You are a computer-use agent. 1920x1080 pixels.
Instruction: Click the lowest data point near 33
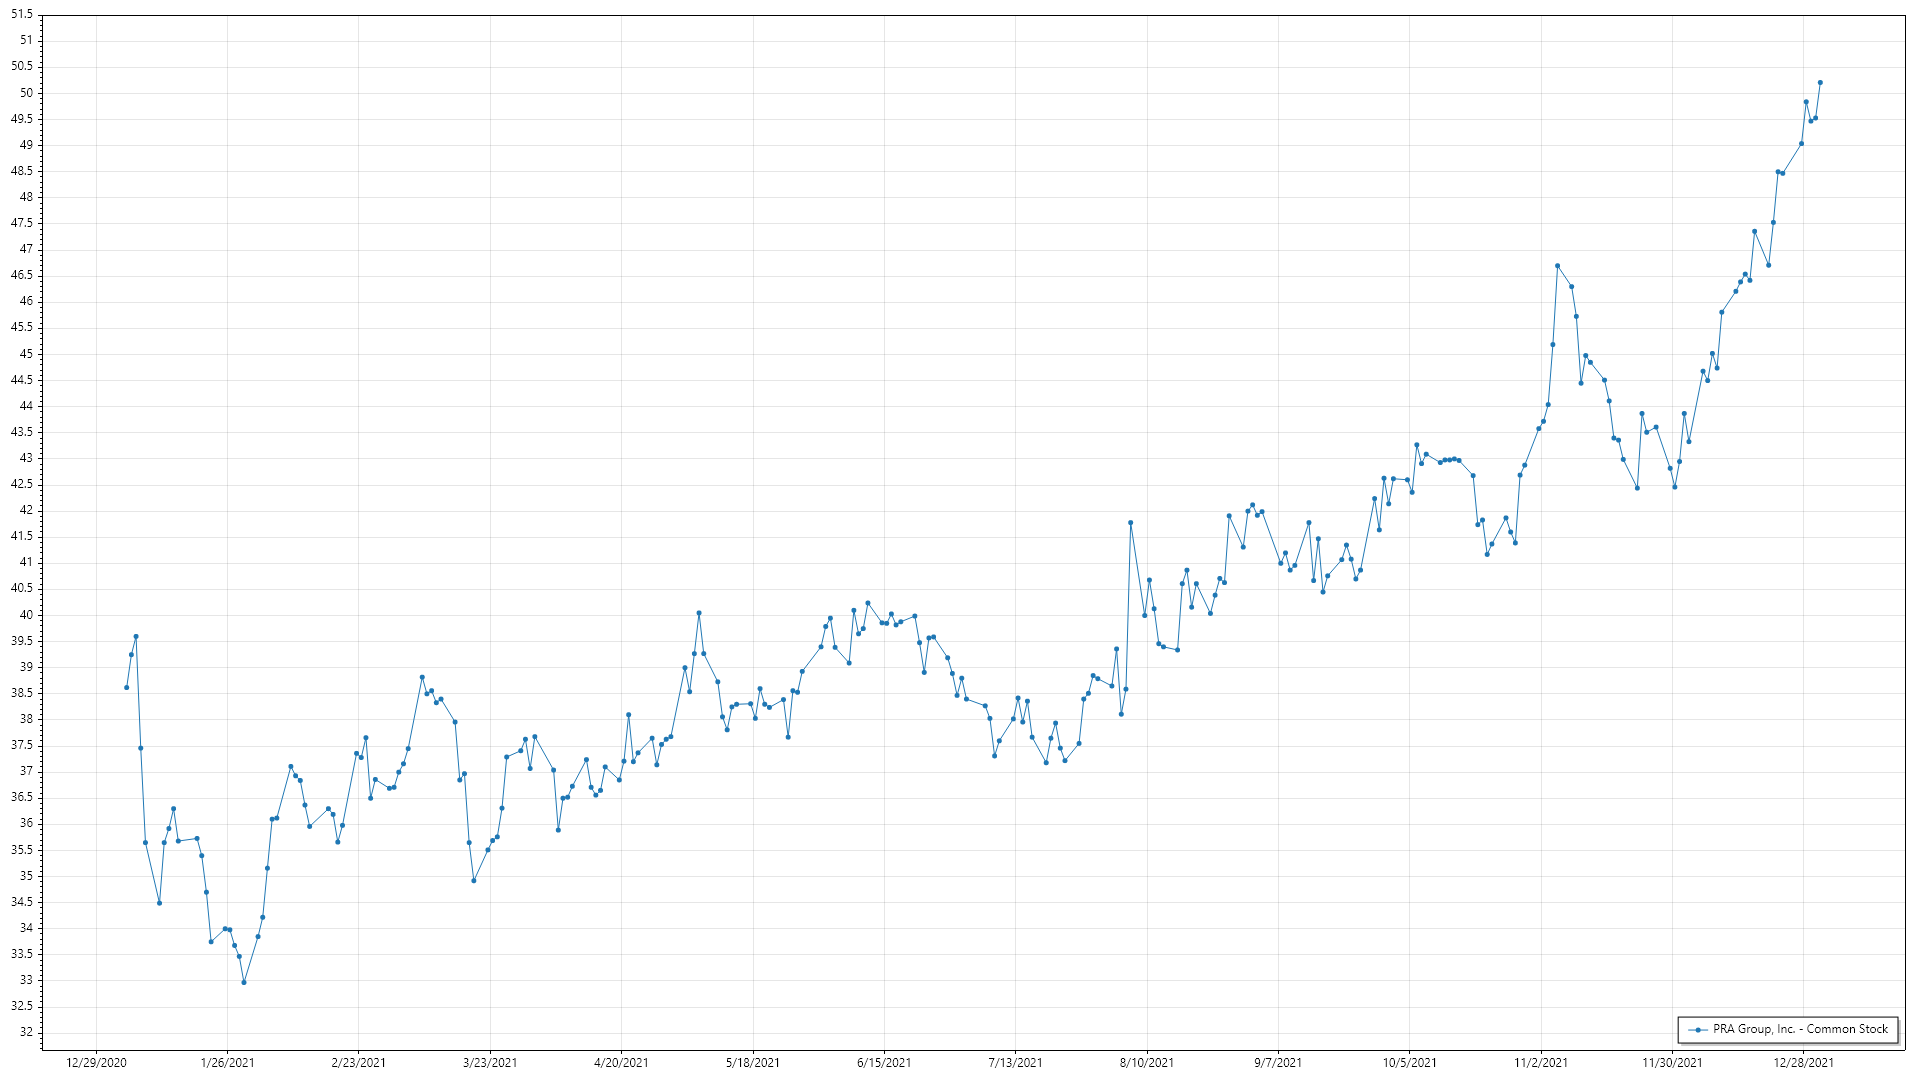[244, 982]
